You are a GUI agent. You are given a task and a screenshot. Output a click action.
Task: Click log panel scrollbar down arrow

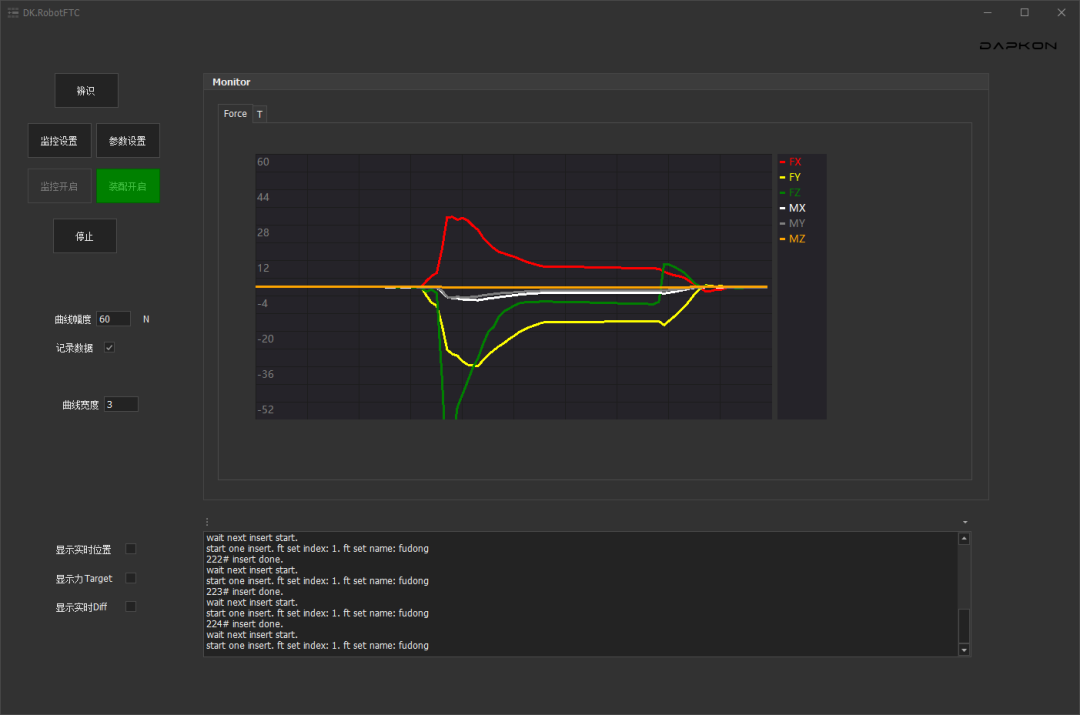(964, 650)
